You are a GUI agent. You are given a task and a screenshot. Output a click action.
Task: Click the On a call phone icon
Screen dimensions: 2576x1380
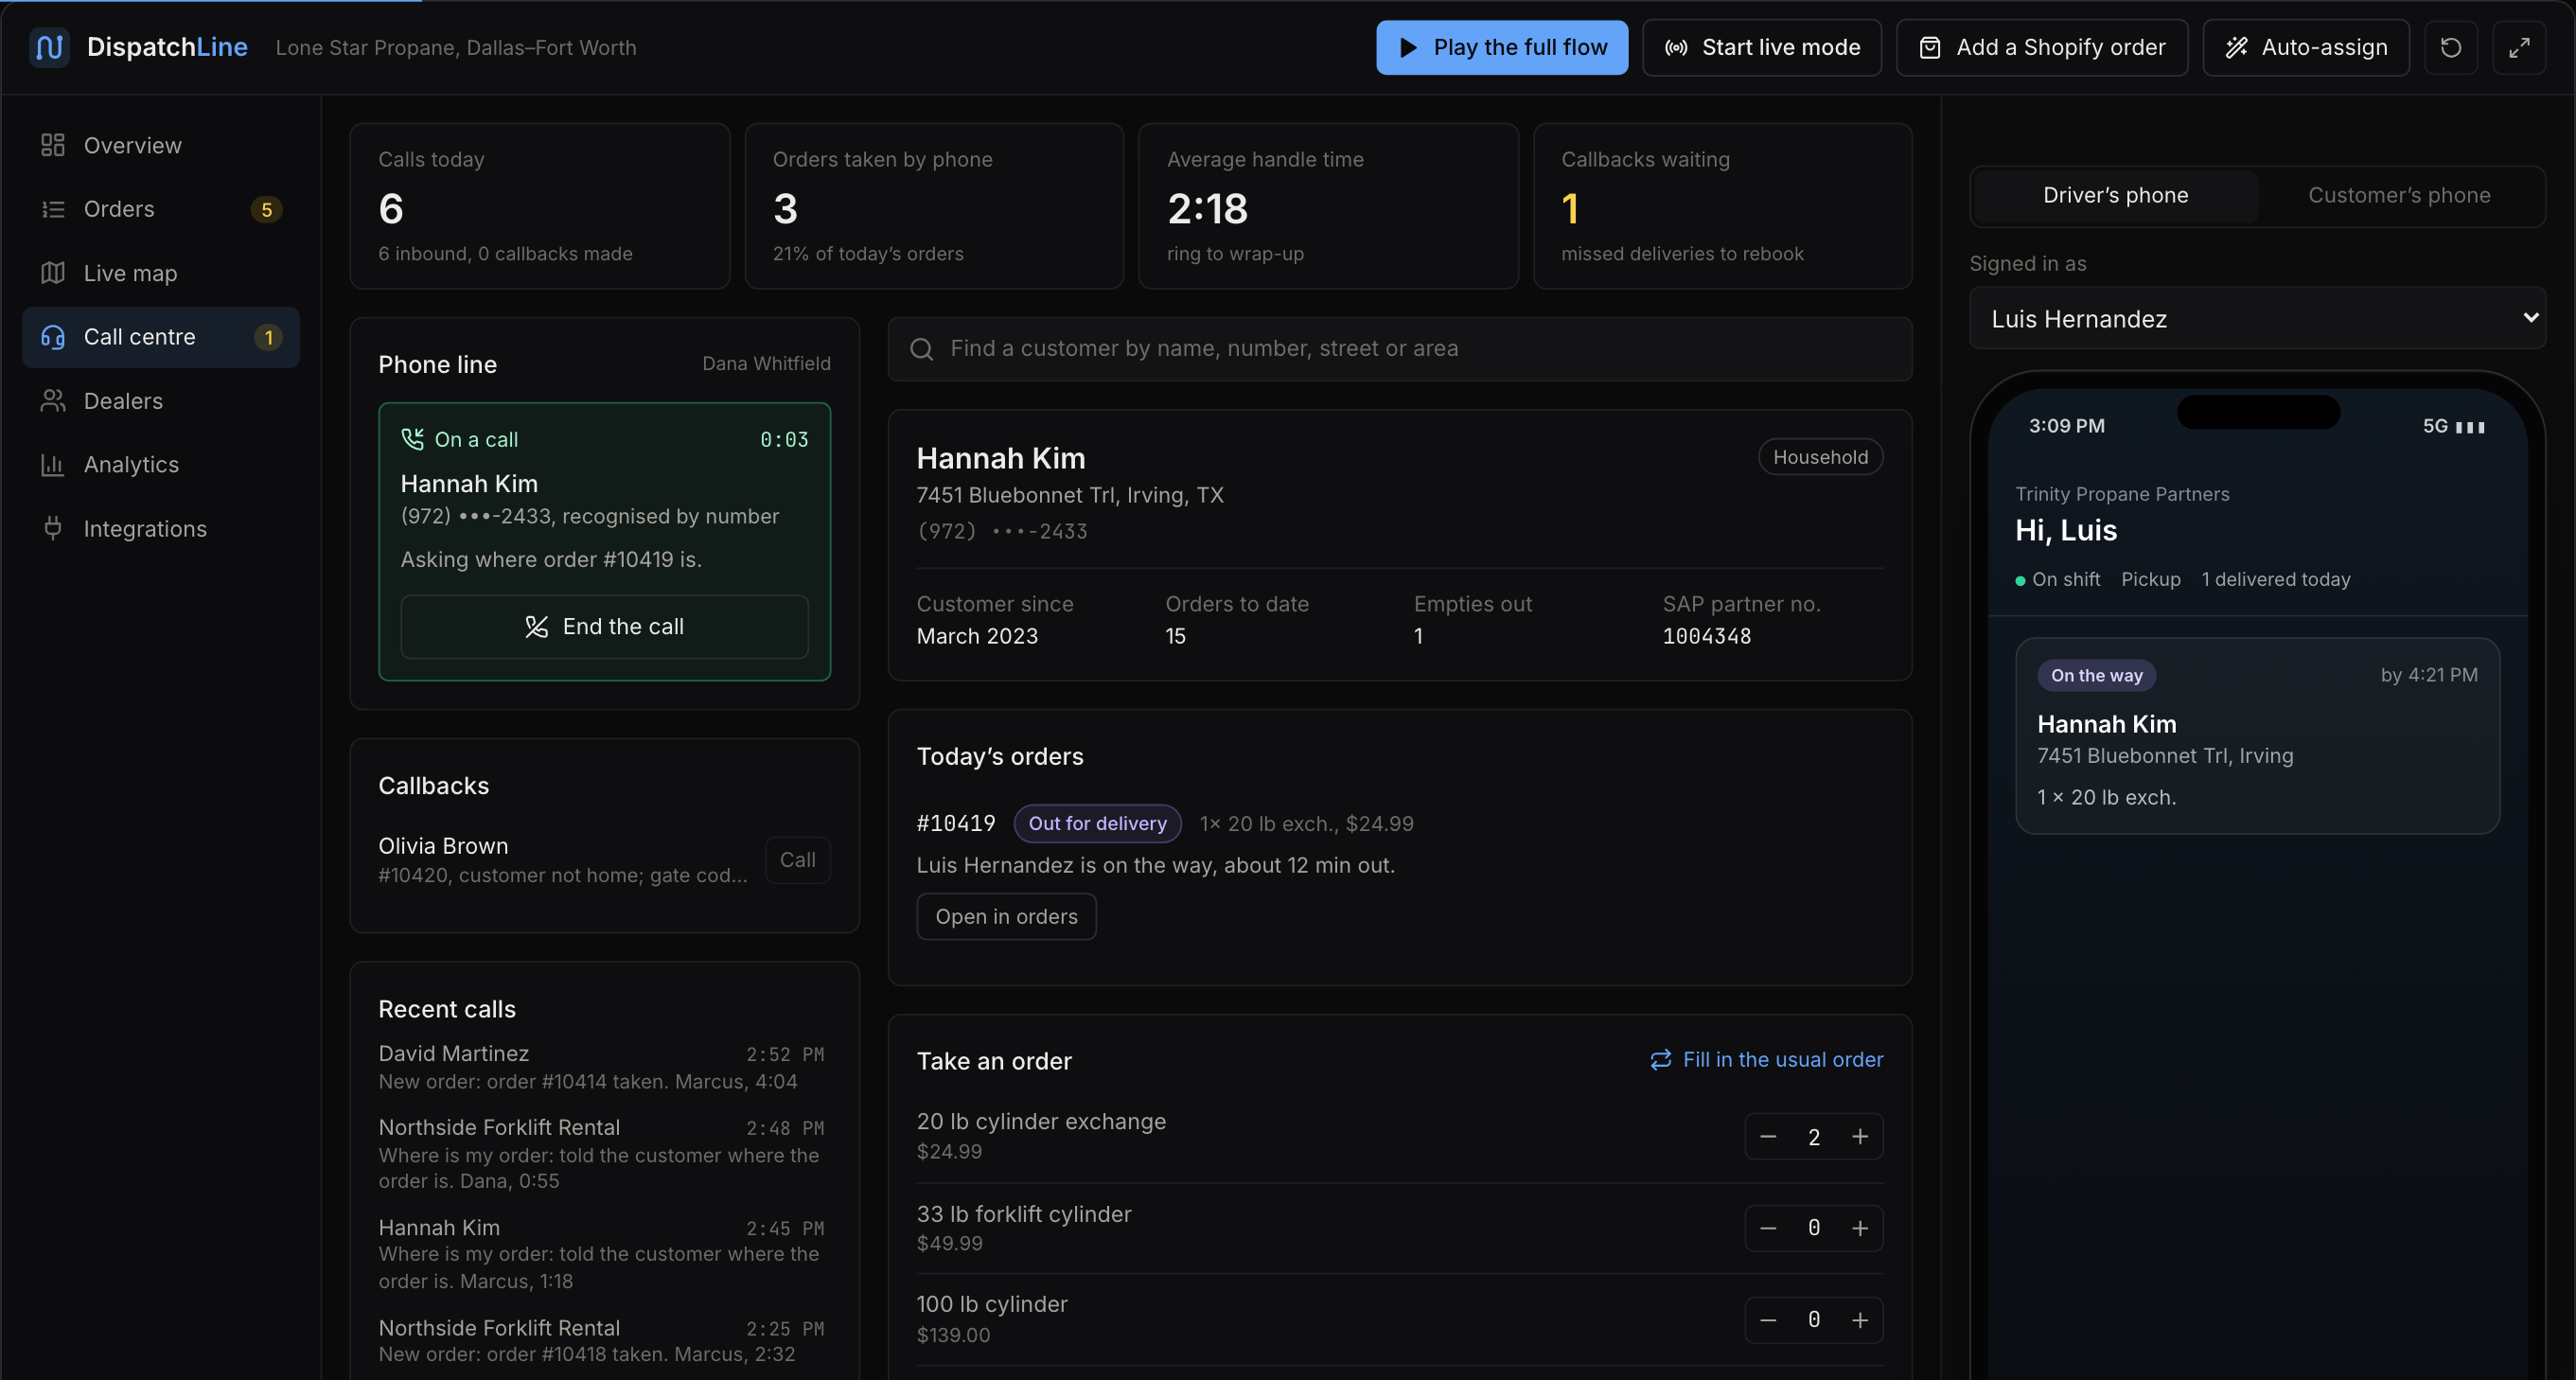[413, 439]
